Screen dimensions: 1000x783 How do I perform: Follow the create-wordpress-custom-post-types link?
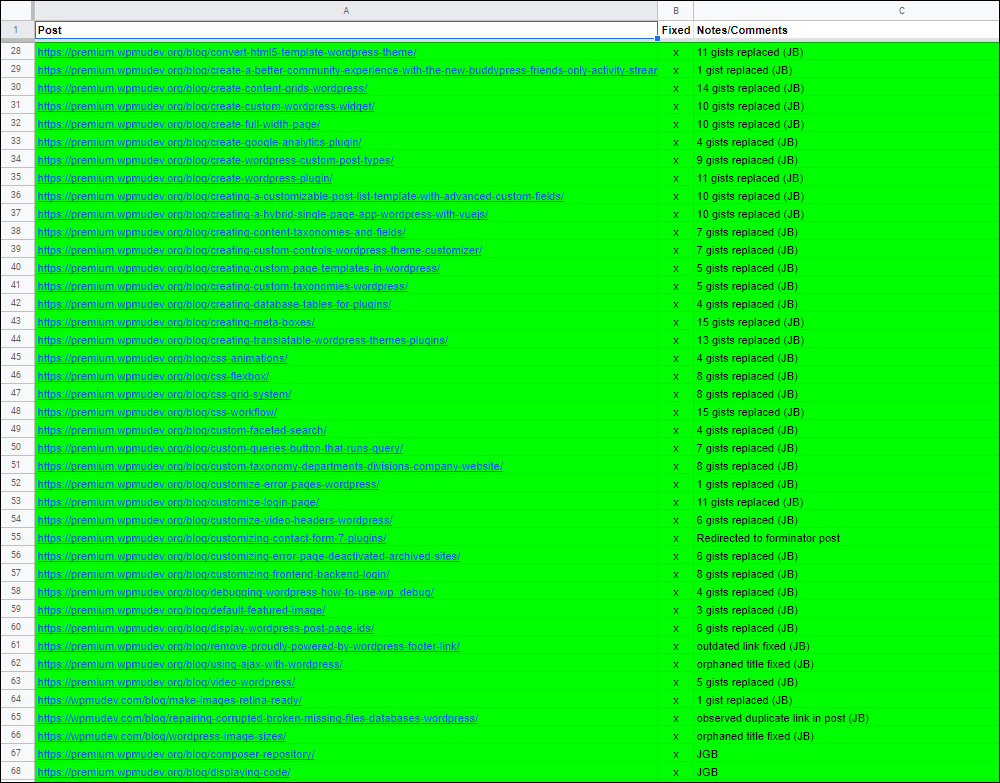(216, 160)
